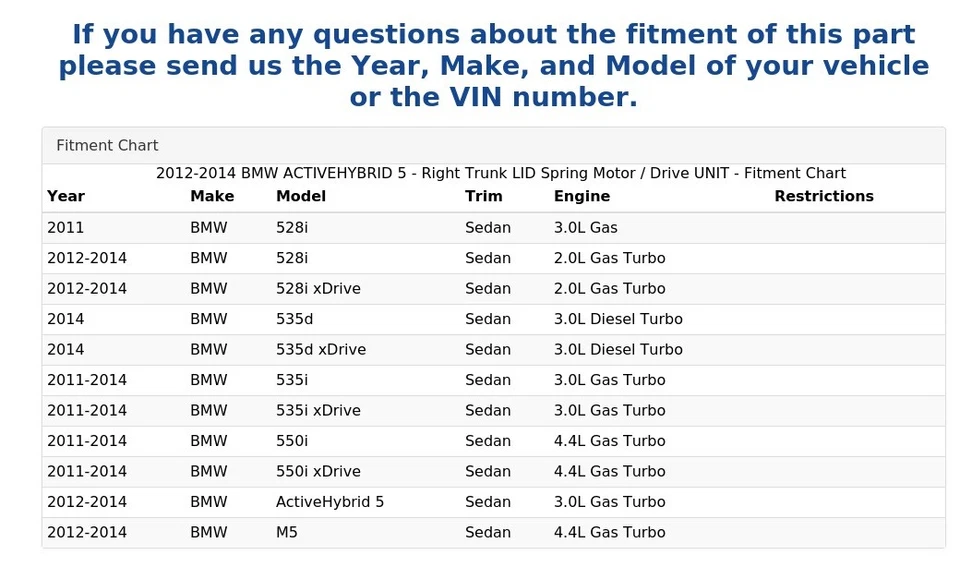Screen dimensions: 960x567
Task: Click the M5 row 4.4L Gas Turbo cell
Action: pos(609,533)
